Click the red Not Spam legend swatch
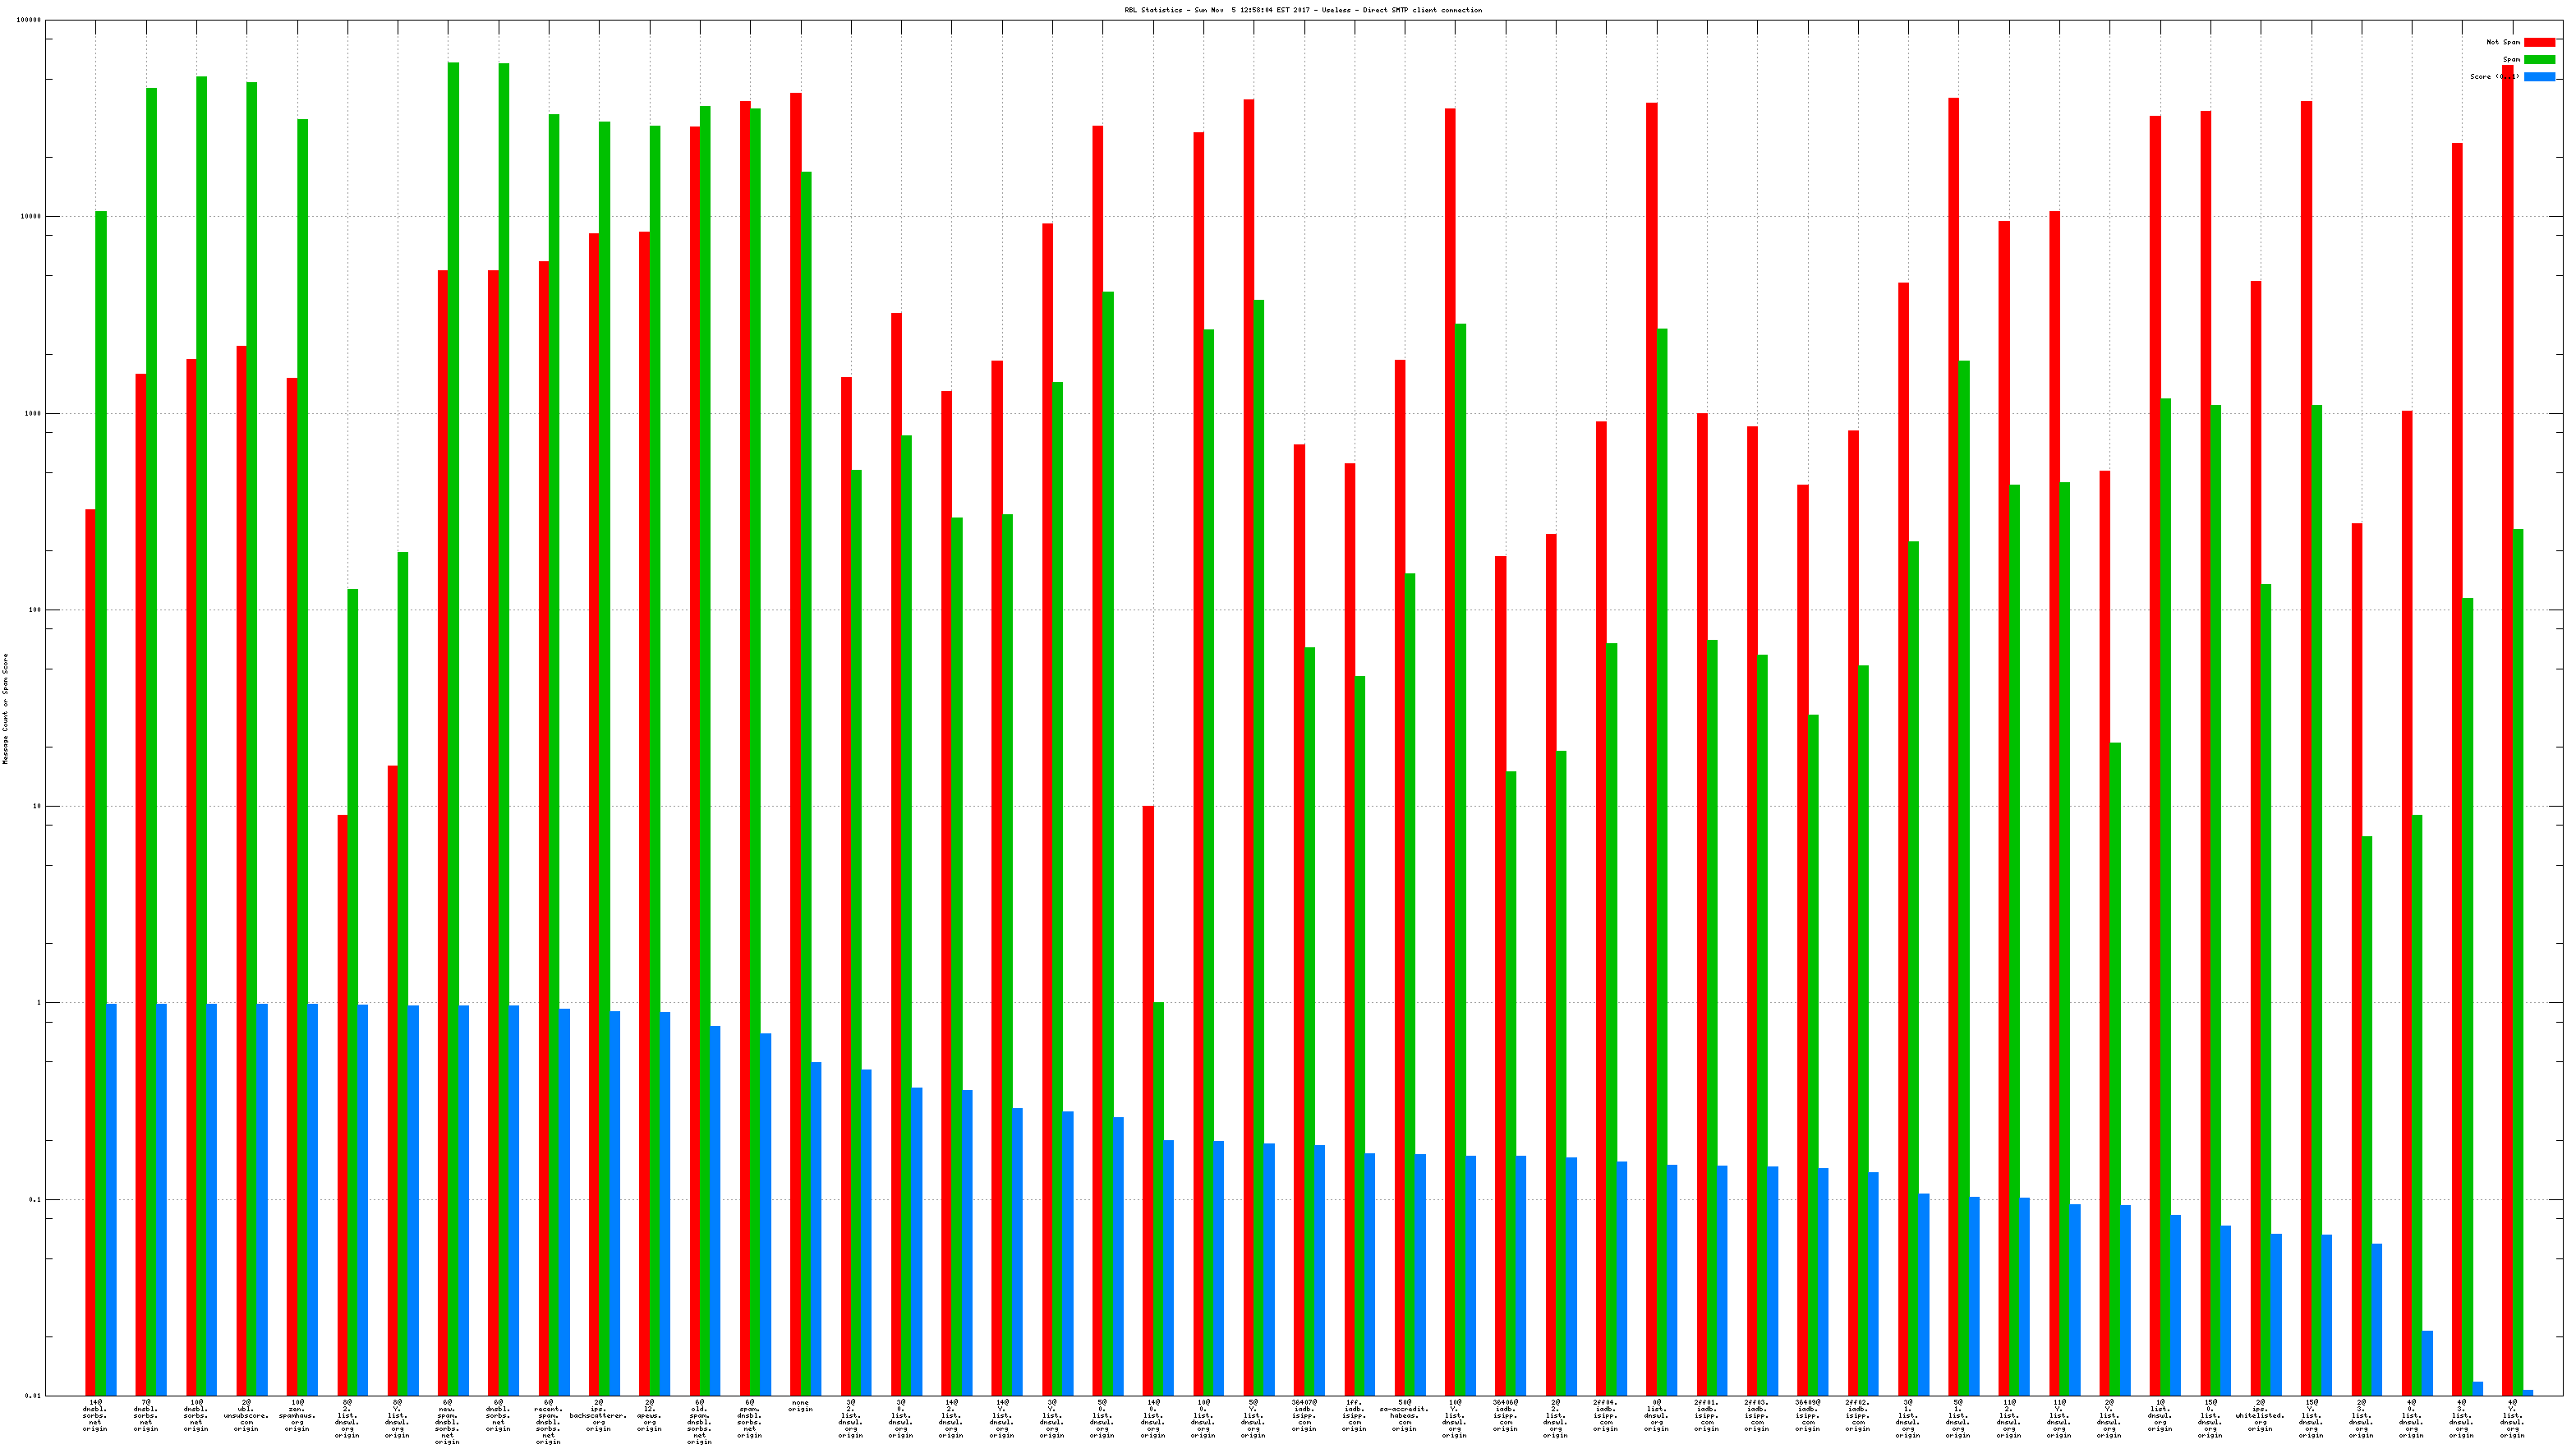This screenshot has height=1449, width=2576. pyautogui.click(x=2539, y=42)
